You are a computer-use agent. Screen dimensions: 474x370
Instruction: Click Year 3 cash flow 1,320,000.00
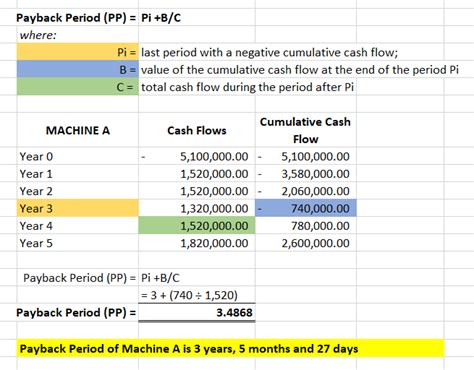coord(197,208)
